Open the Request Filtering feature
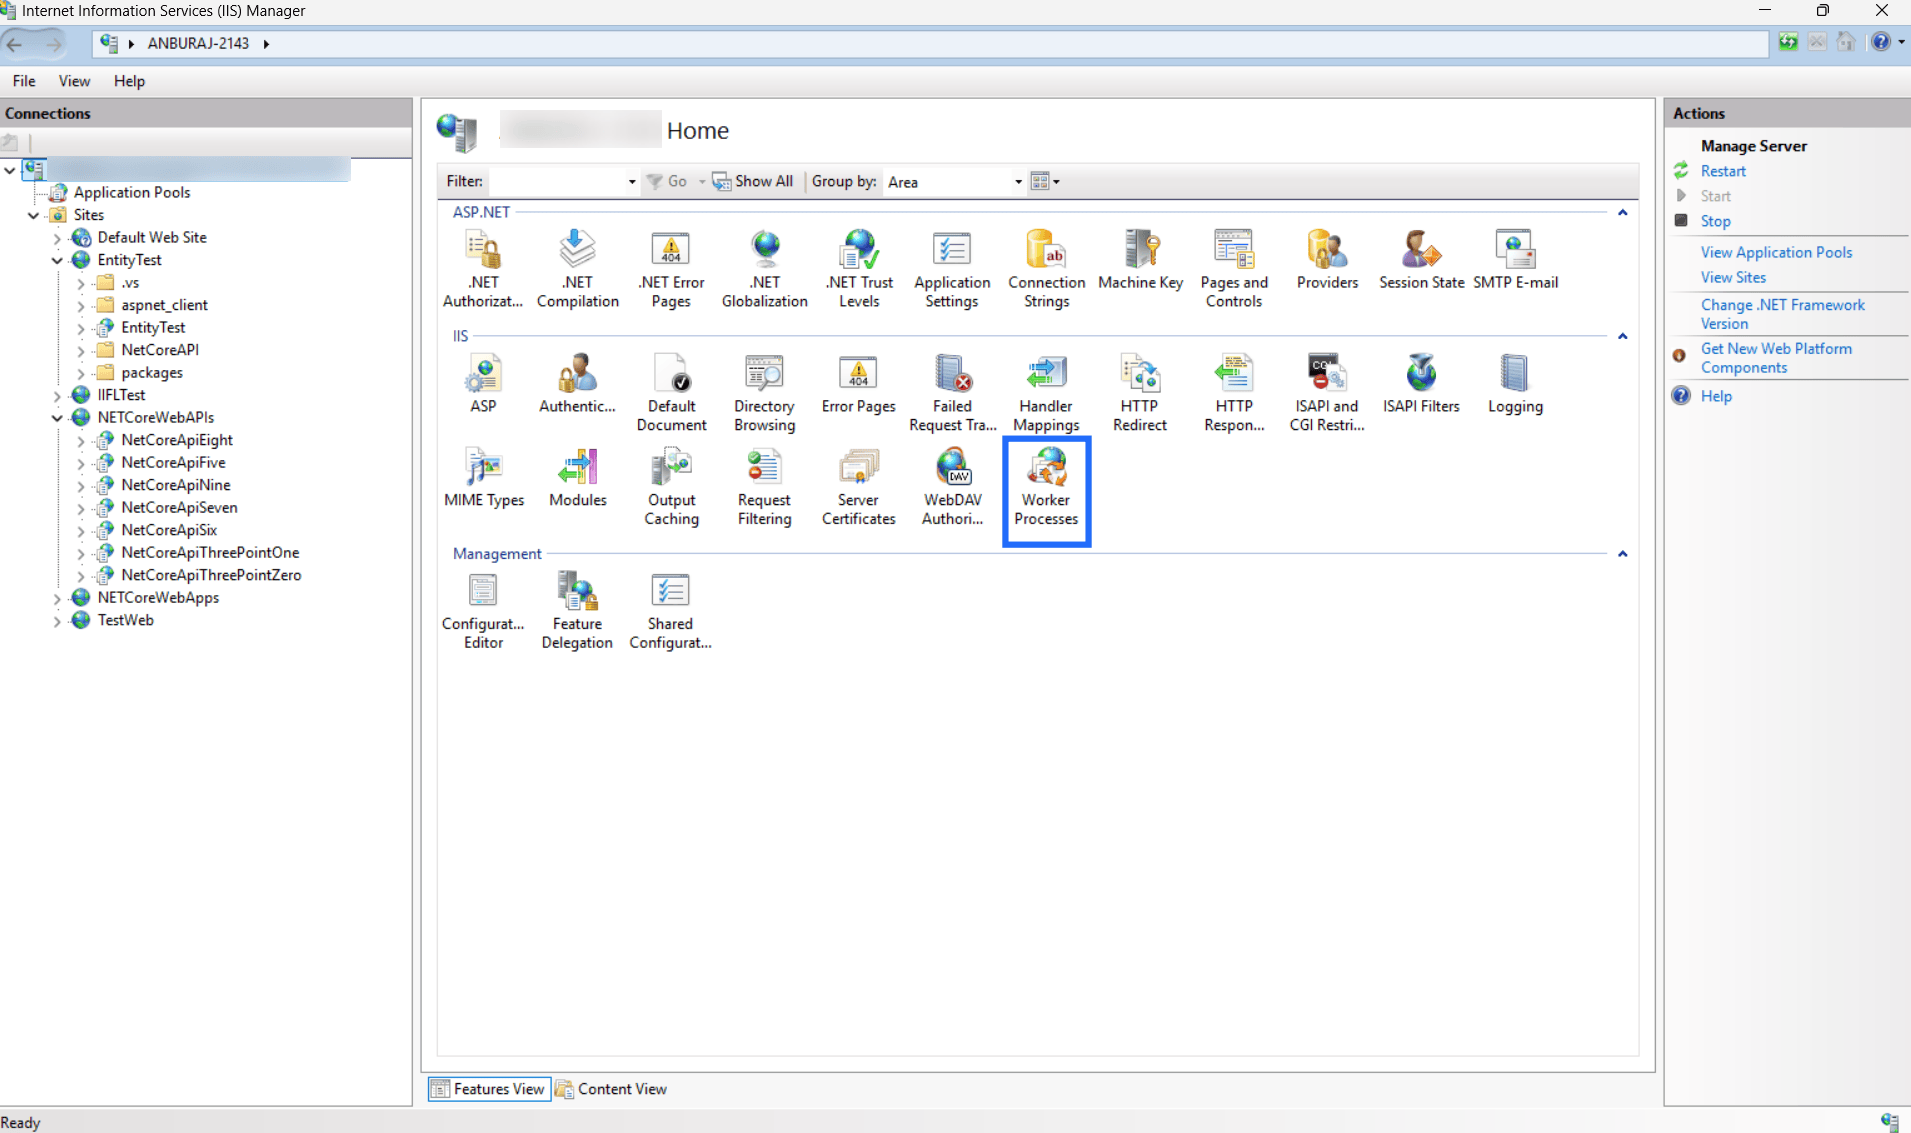This screenshot has width=1911, height=1133. [x=764, y=489]
